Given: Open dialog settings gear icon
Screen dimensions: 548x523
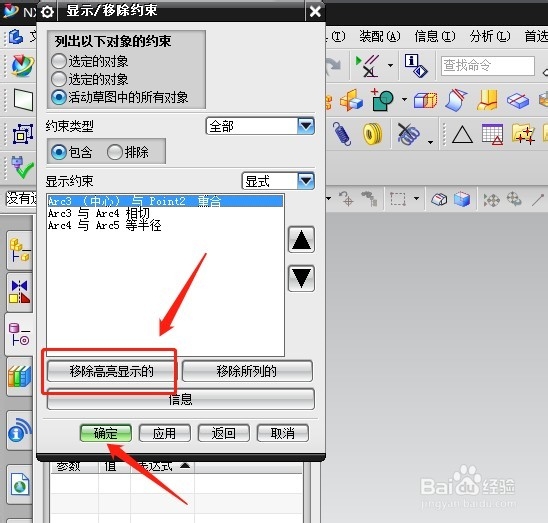Looking at the screenshot, I should 47,12.
